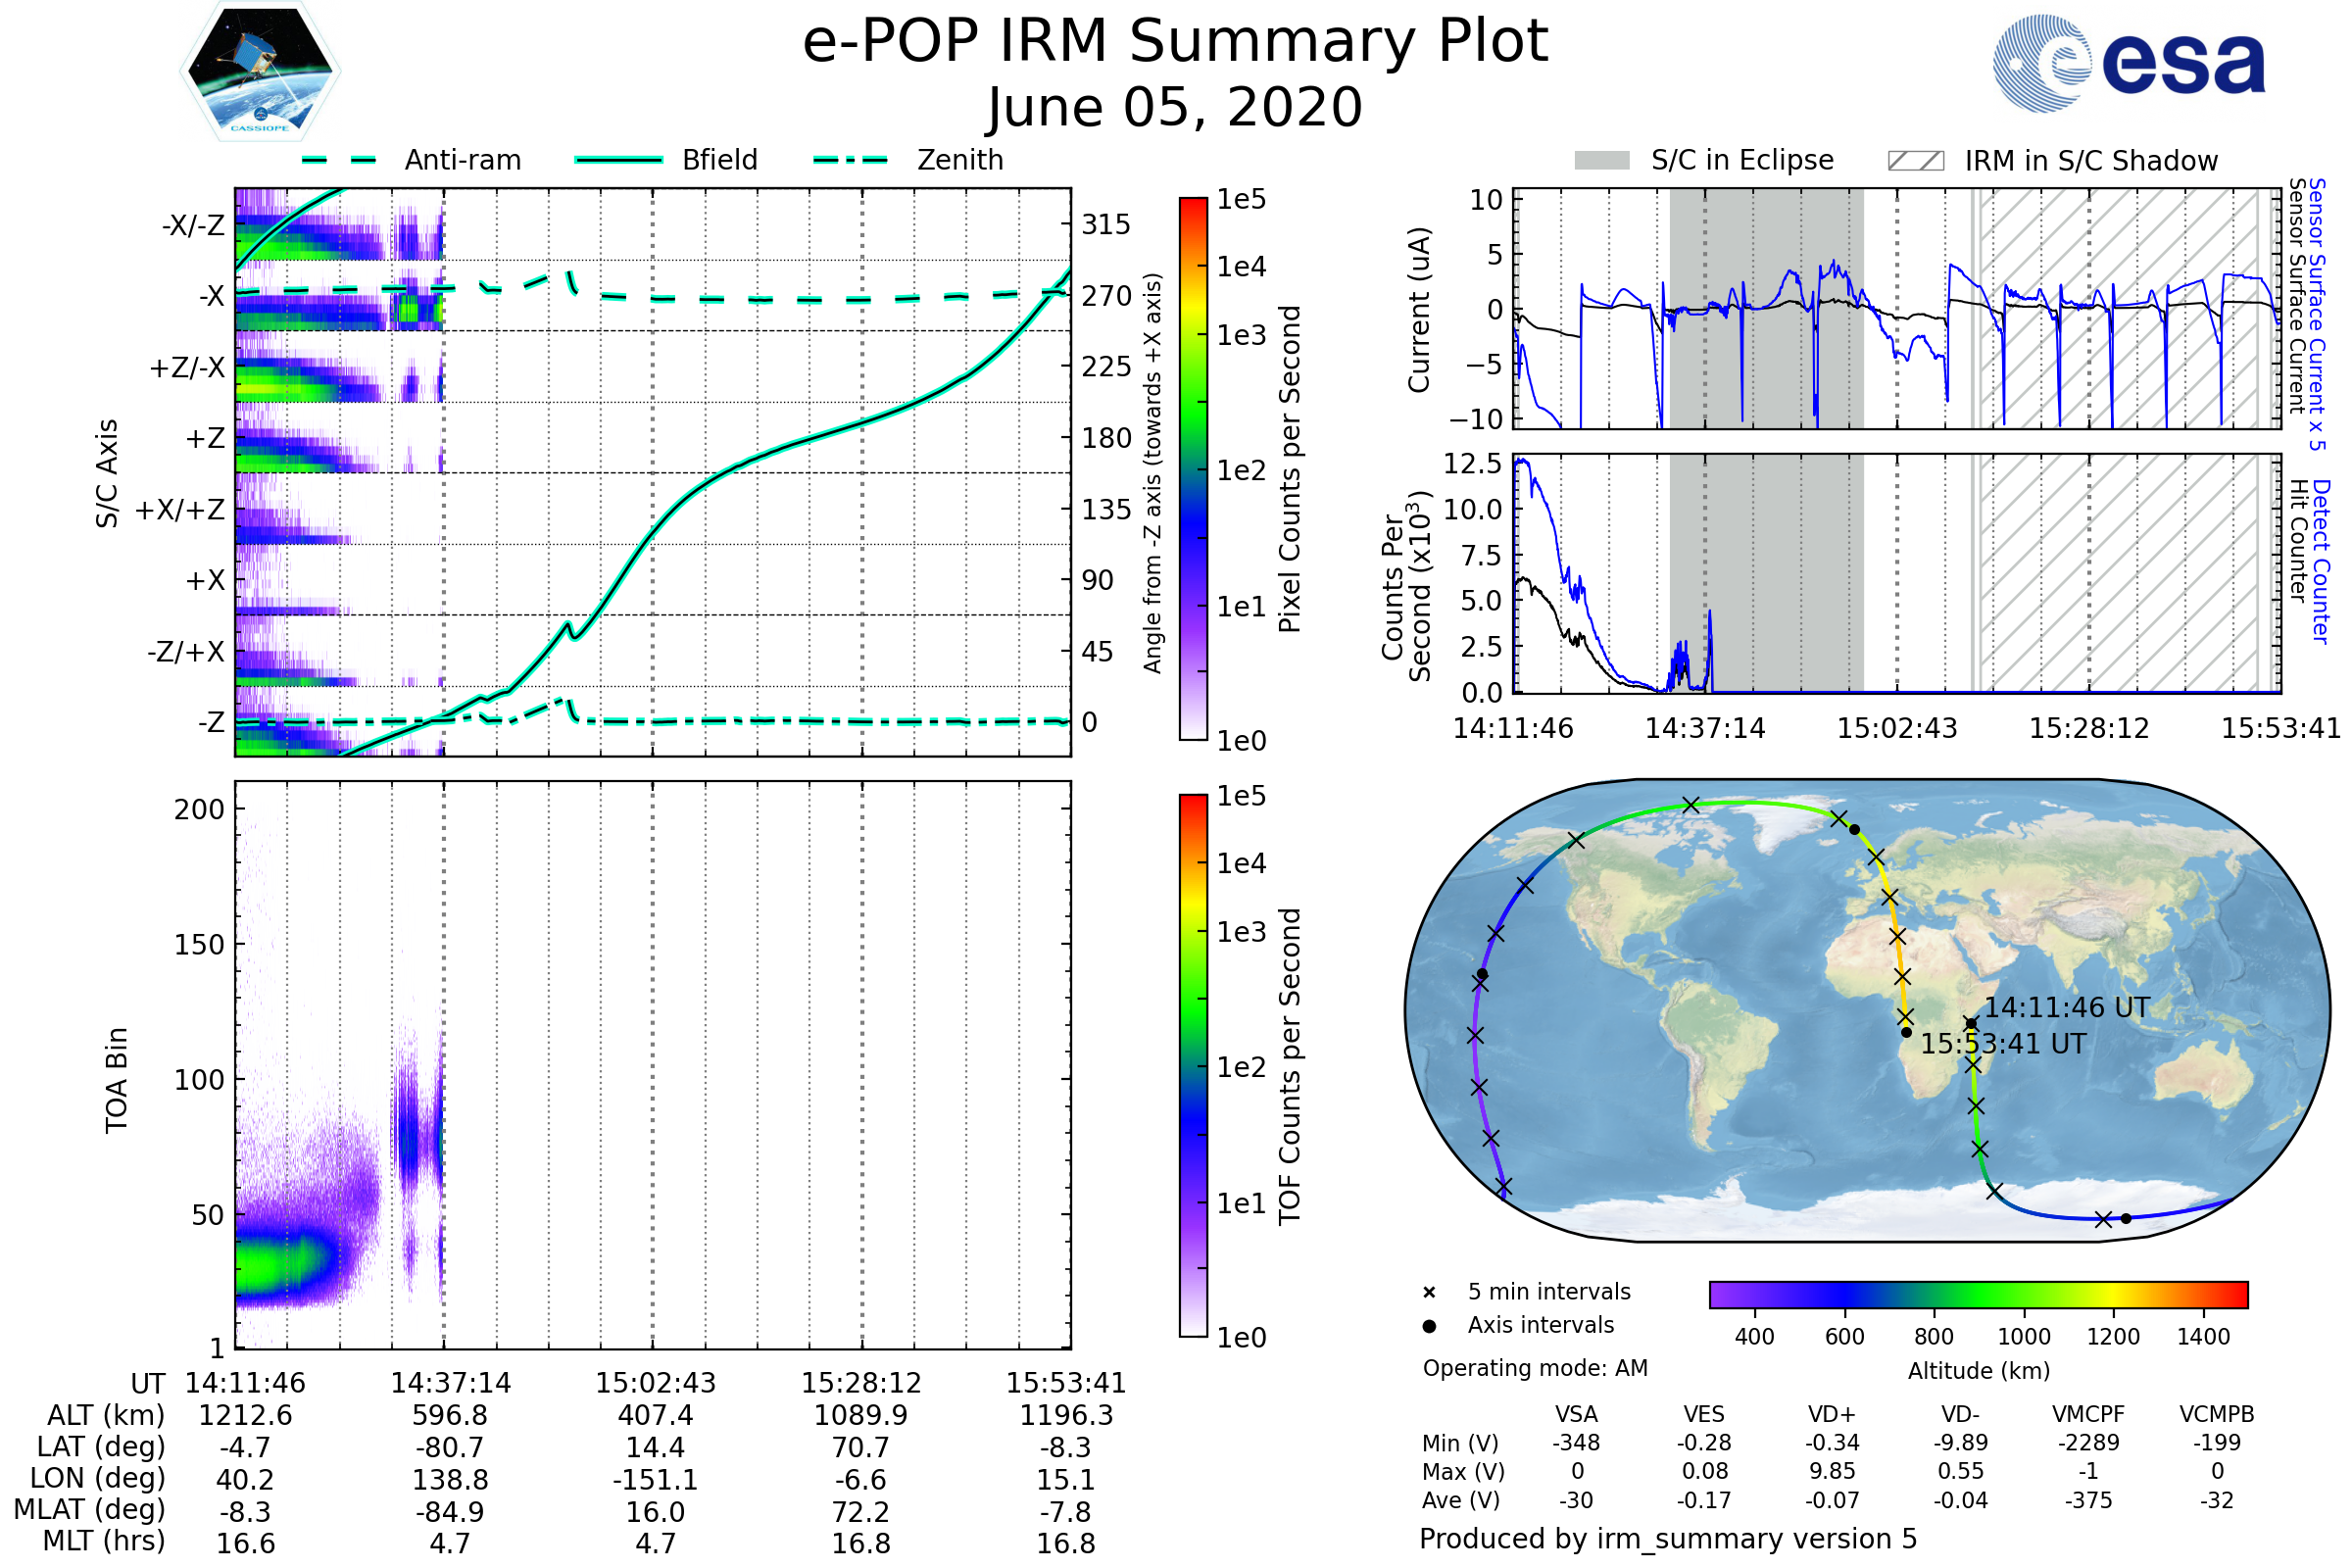Click the Bfield solid legend line
The image size is (2352, 1568).
pyautogui.click(x=618, y=160)
